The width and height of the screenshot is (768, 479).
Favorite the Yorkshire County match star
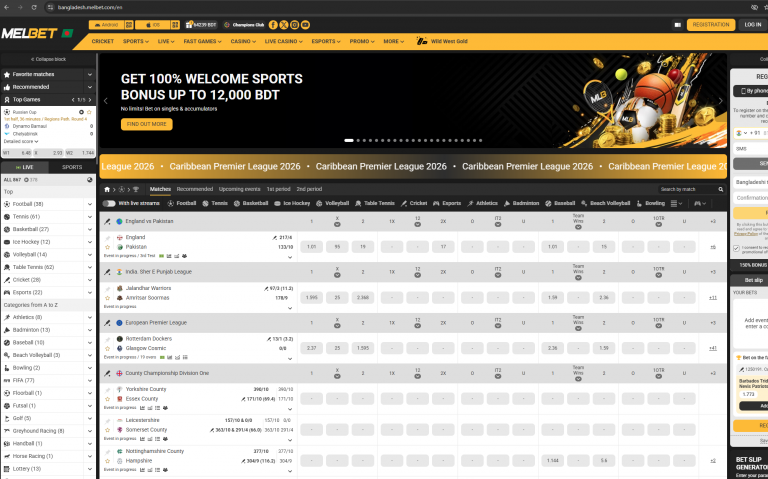coord(107,399)
